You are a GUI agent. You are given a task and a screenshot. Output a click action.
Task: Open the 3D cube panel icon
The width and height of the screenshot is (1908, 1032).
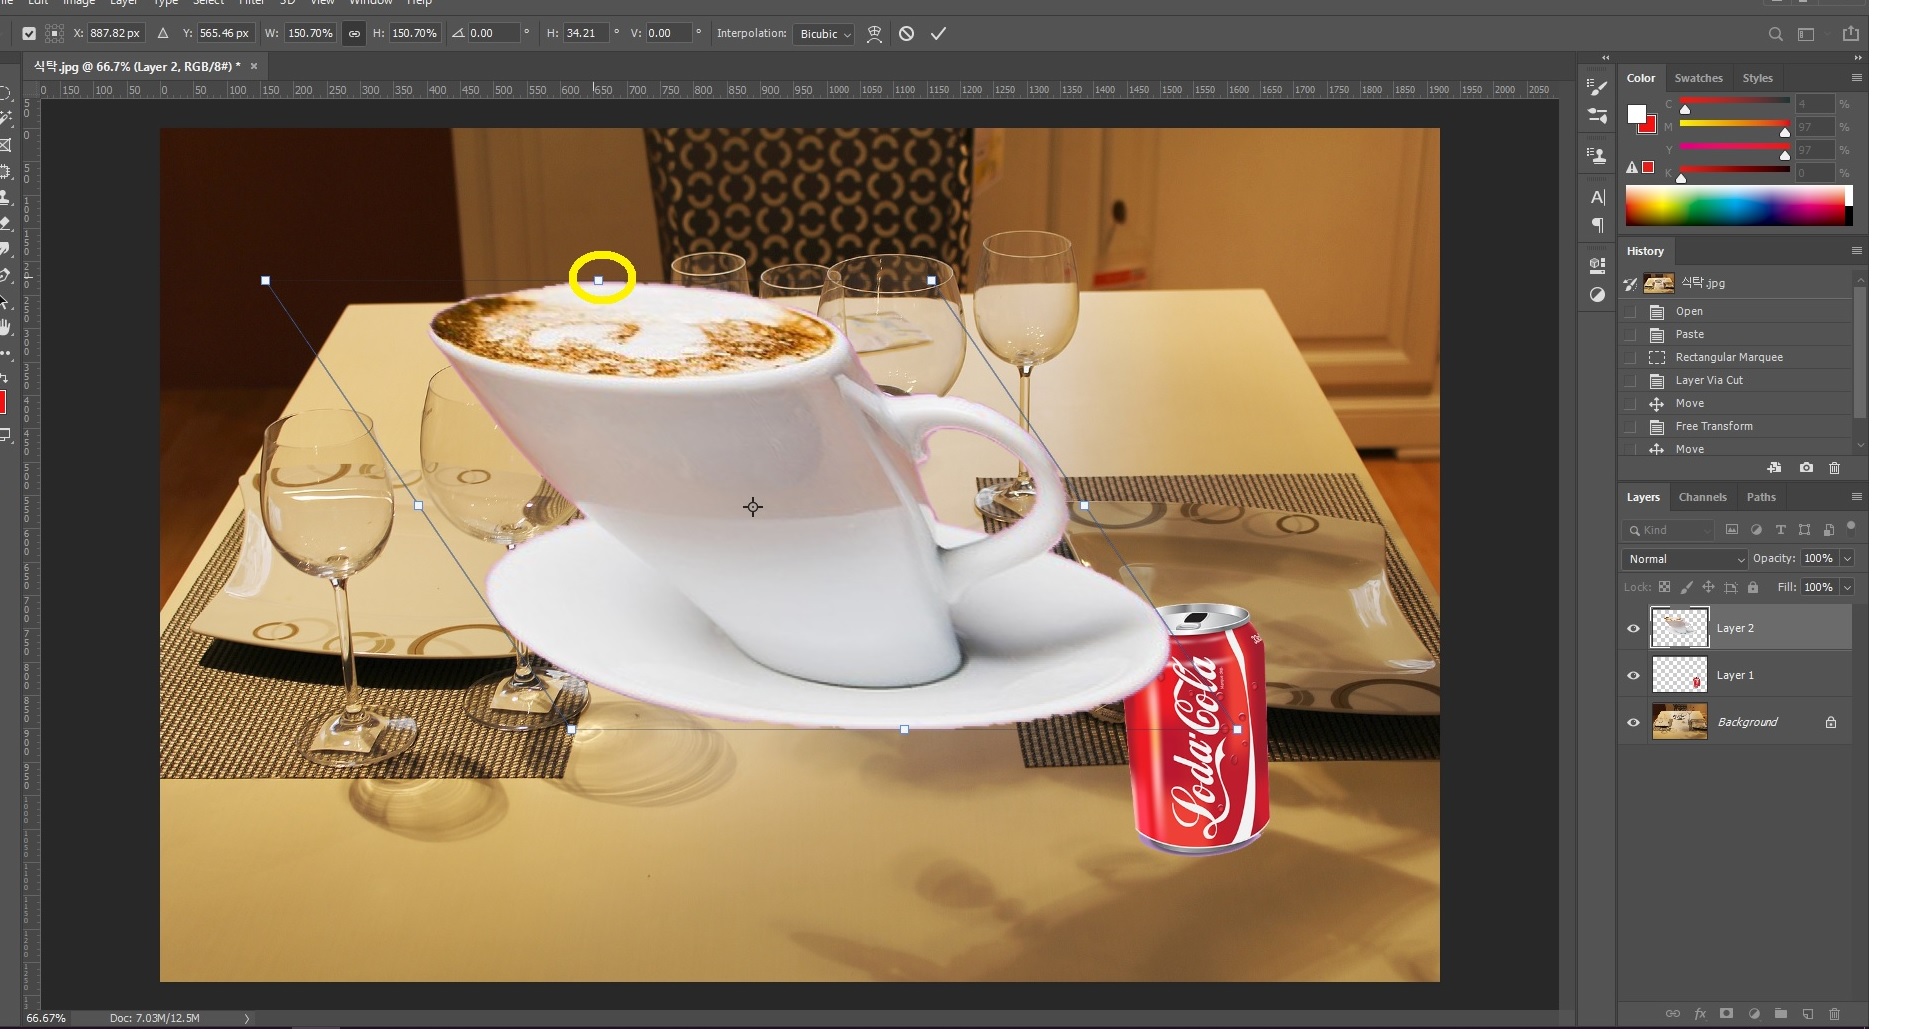tap(1598, 266)
